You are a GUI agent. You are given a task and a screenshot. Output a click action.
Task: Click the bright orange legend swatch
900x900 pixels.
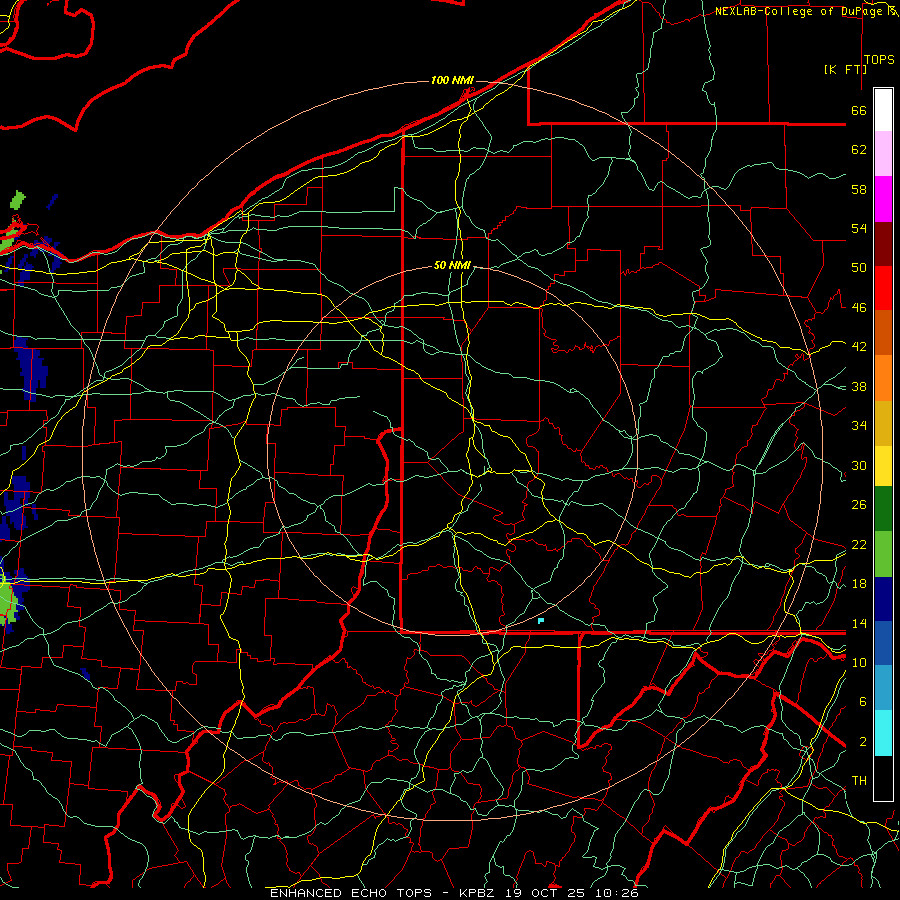point(883,377)
